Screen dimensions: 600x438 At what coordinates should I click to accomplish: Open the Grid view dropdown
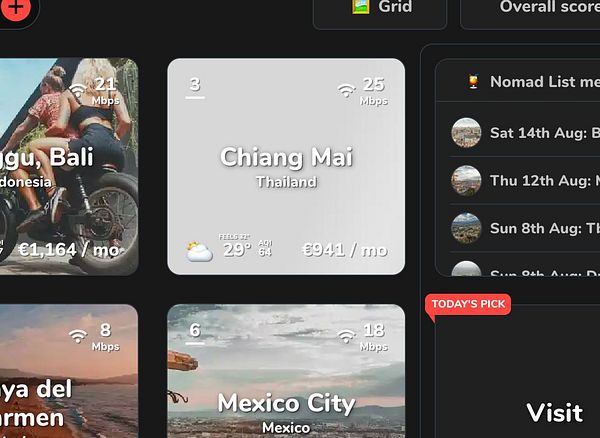click(x=380, y=11)
